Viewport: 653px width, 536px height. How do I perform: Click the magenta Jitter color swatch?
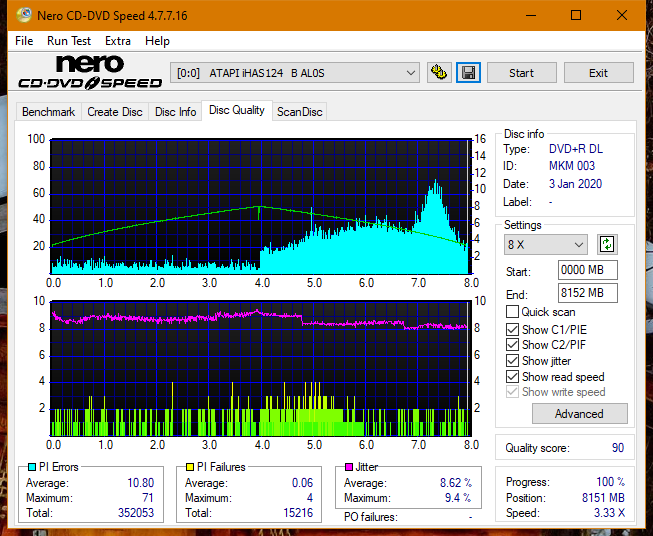coord(349,467)
